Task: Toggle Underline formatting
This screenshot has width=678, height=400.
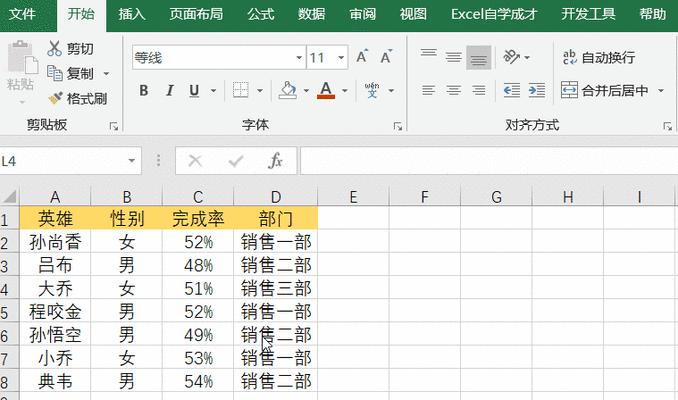Action: (194, 90)
